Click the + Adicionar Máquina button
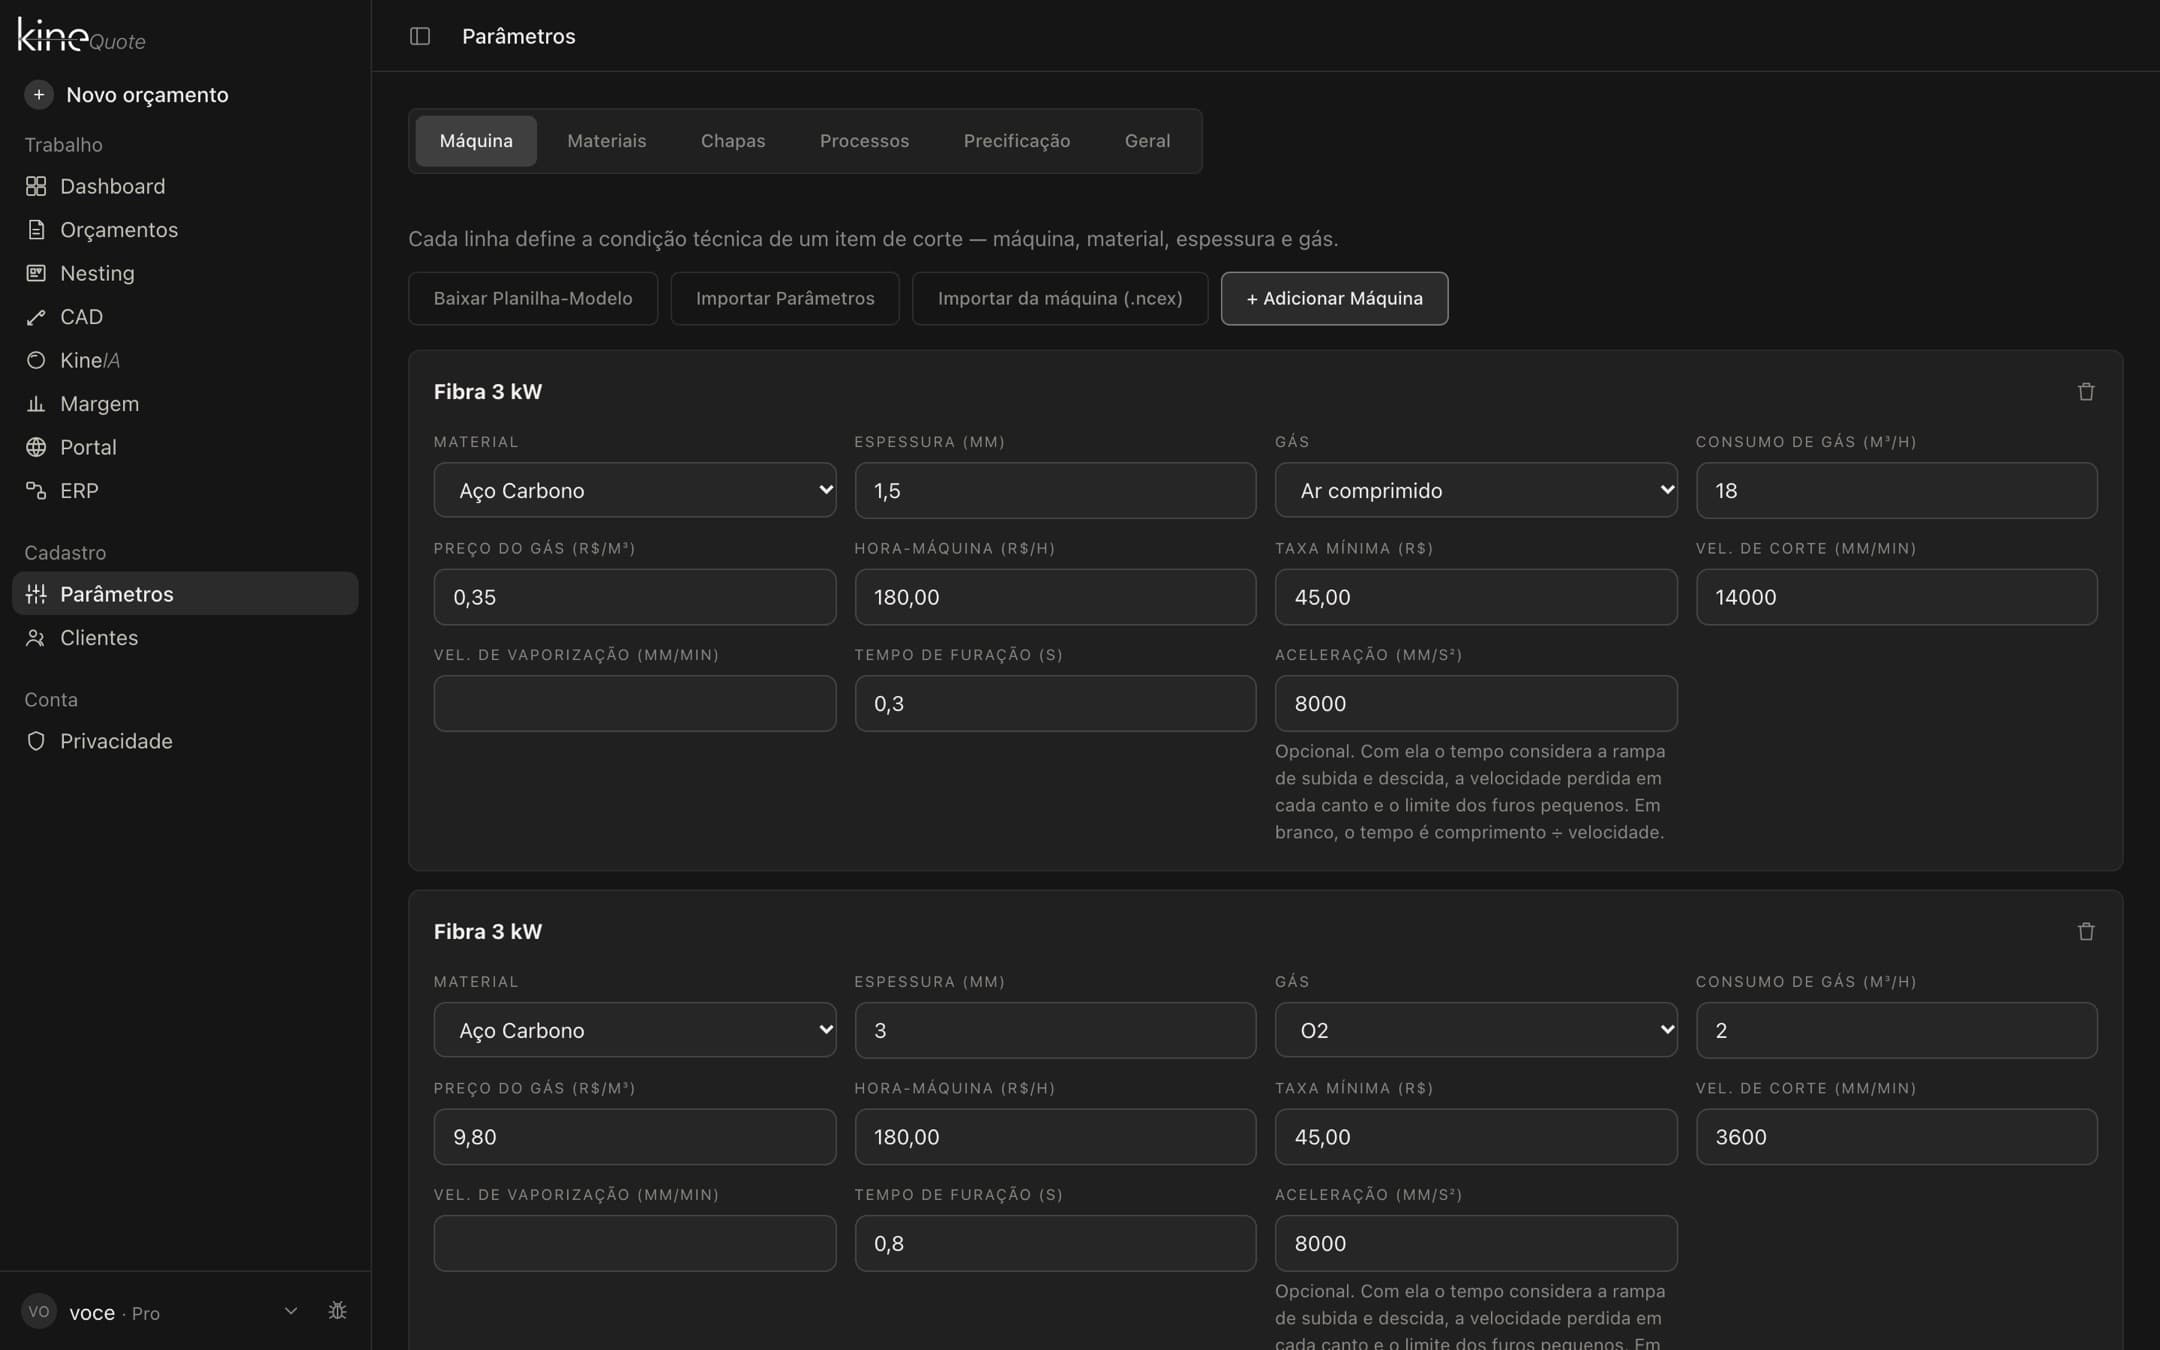 [x=1334, y=298]
